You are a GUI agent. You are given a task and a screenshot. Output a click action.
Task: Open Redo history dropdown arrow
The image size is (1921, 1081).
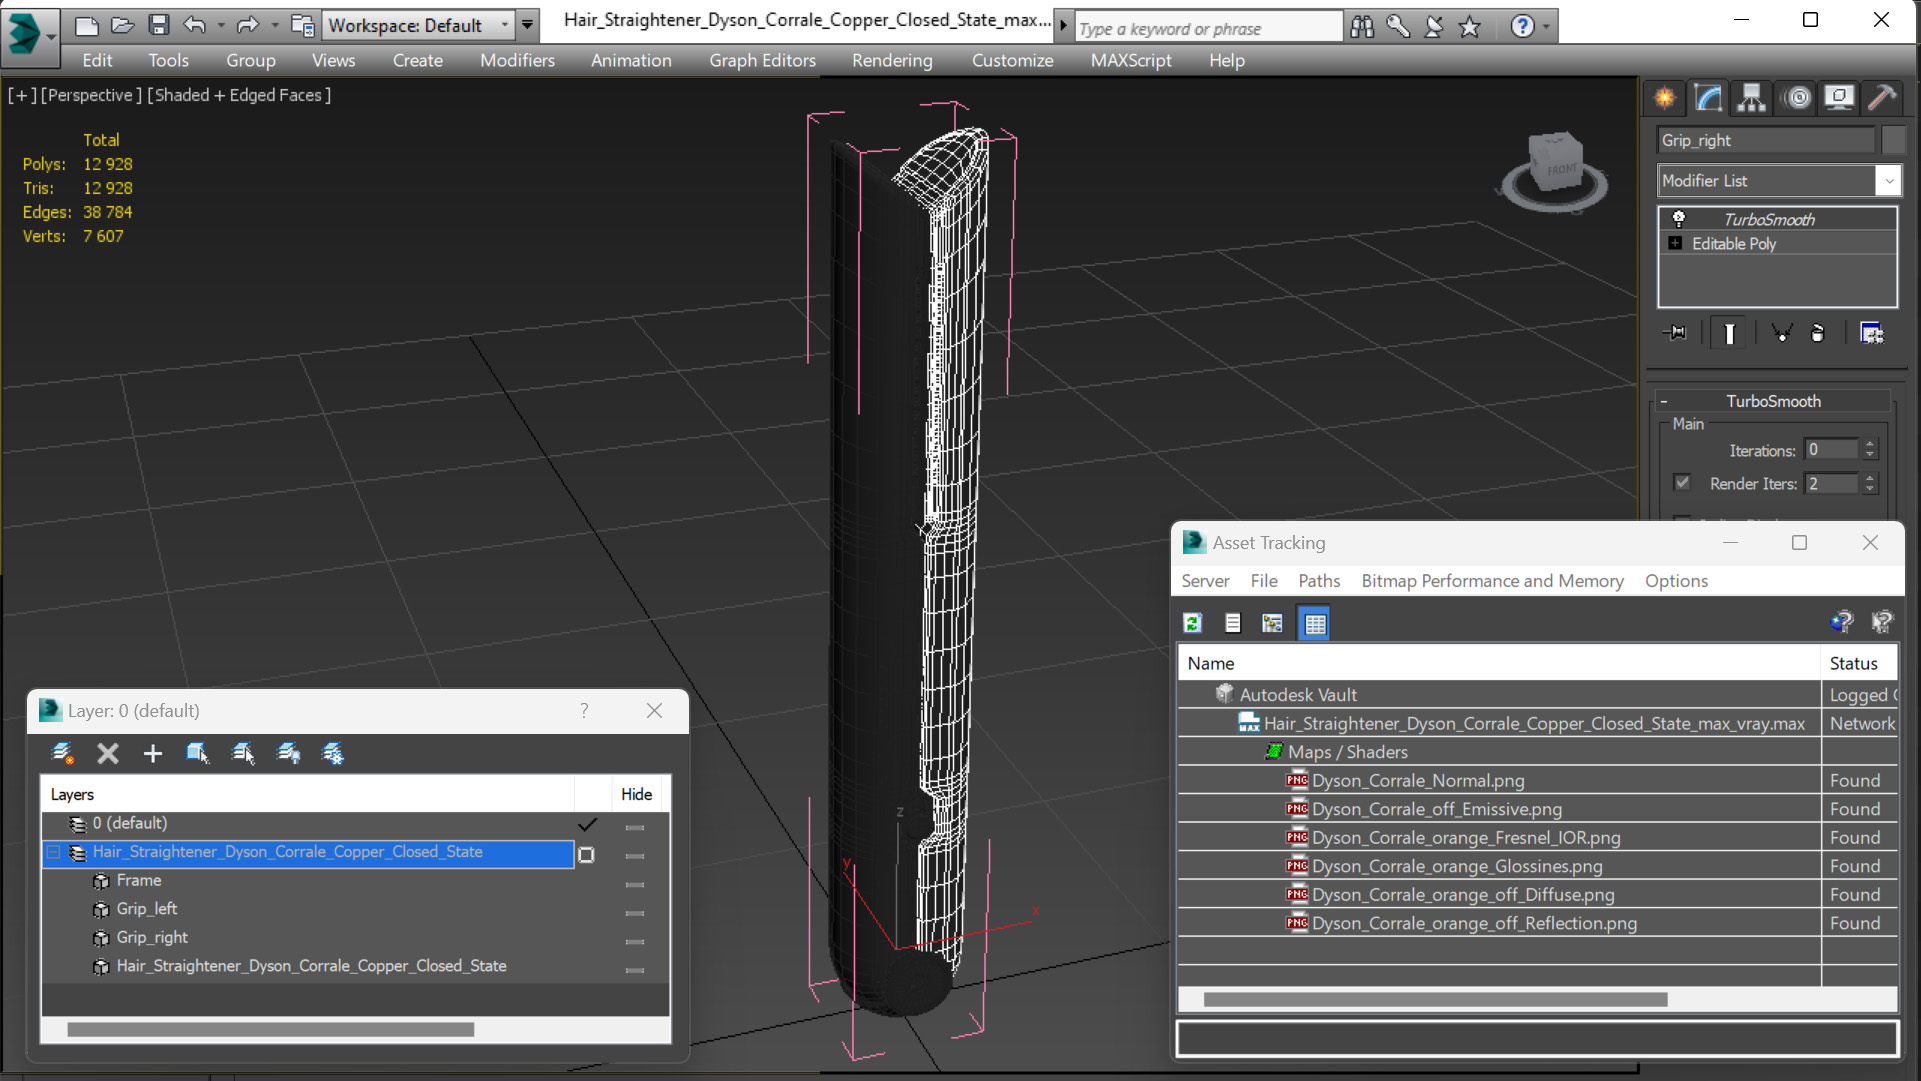tap(274, 25)
